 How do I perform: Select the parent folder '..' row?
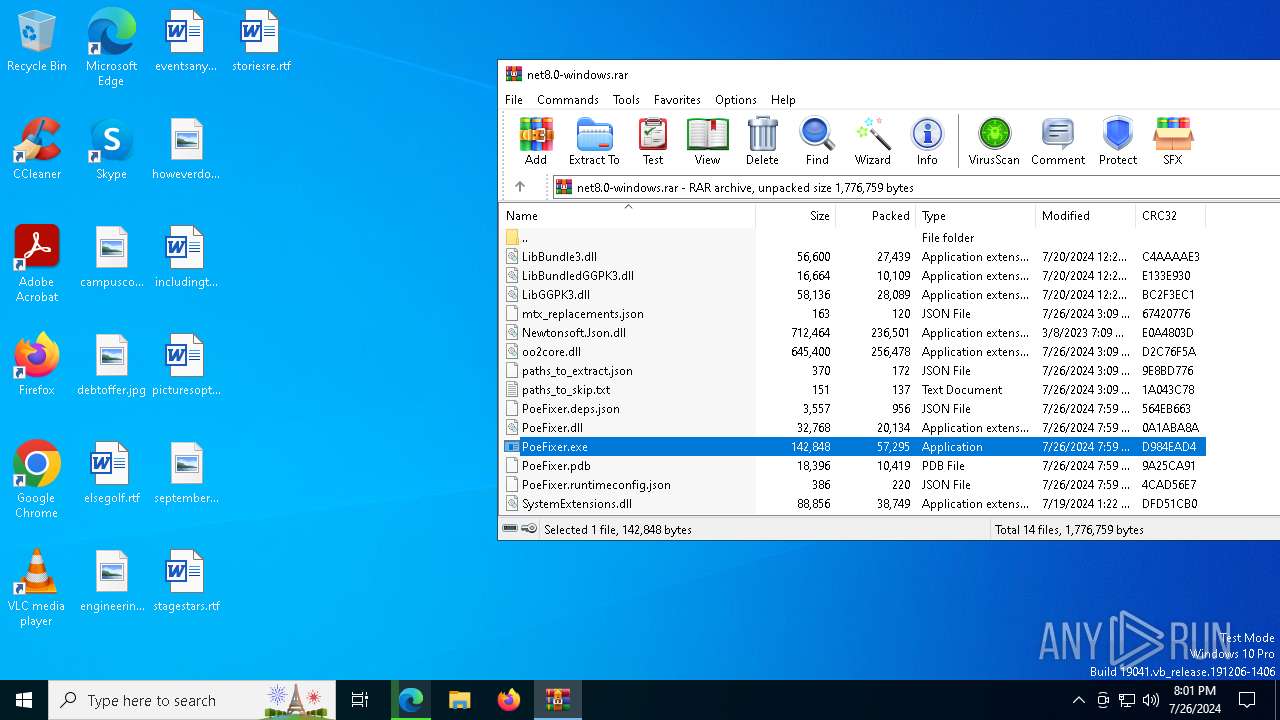click(x=853, y=238)
